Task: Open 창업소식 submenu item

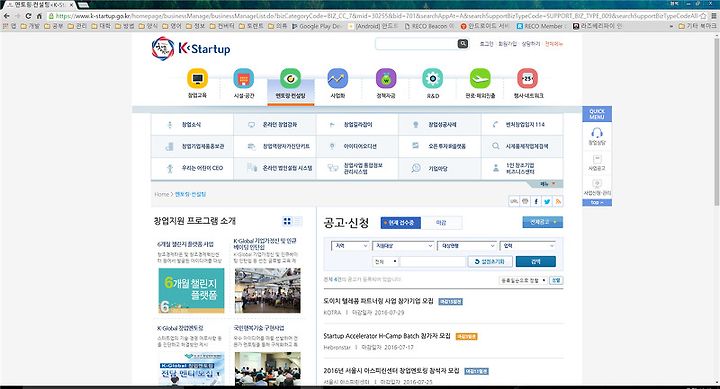Action: (192, 124)
